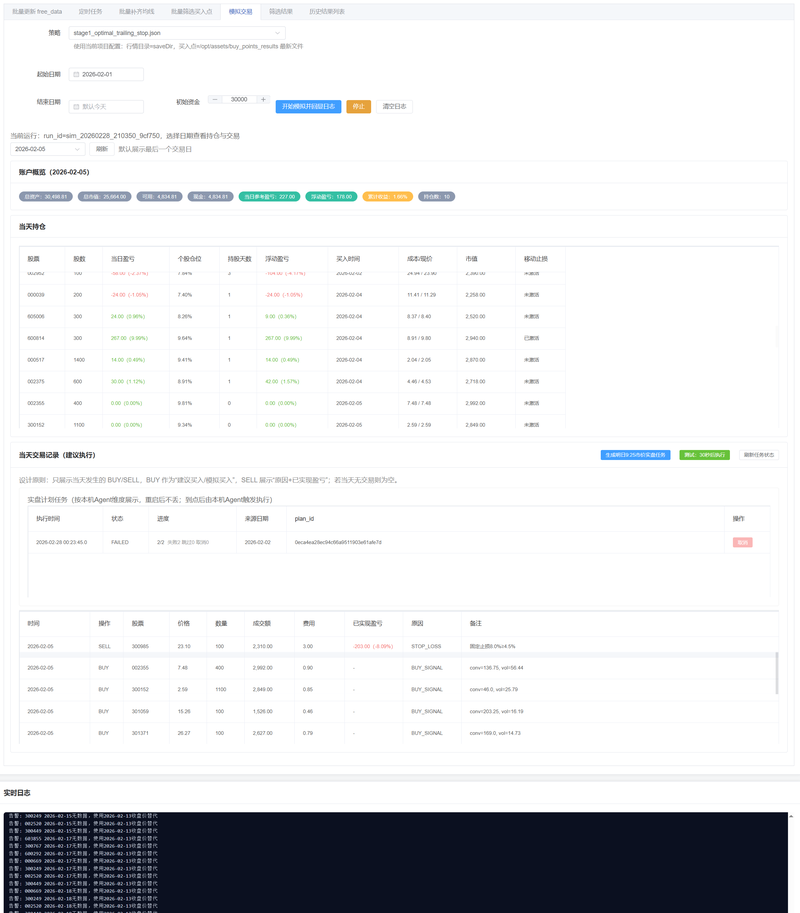Click the 清空日志 button
The image size is (800, 913).
pyautogui.click(x=394, y=107)
